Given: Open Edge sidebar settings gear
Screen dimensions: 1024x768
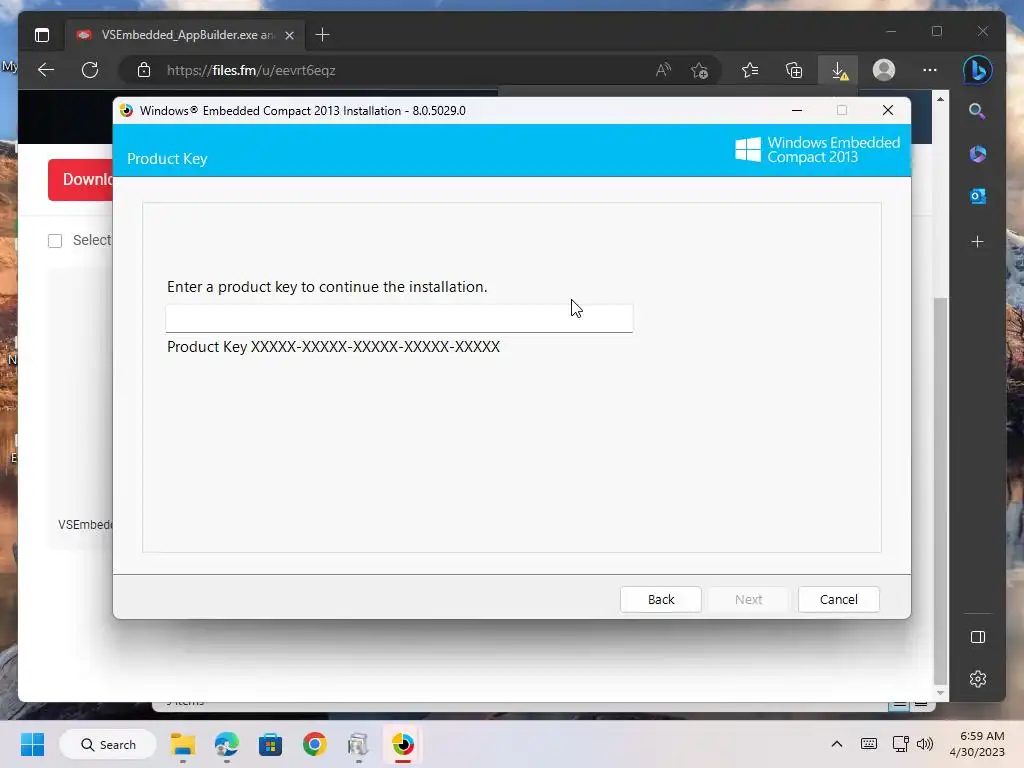Looking at the screenshot, I should click(x=978, y=679).
